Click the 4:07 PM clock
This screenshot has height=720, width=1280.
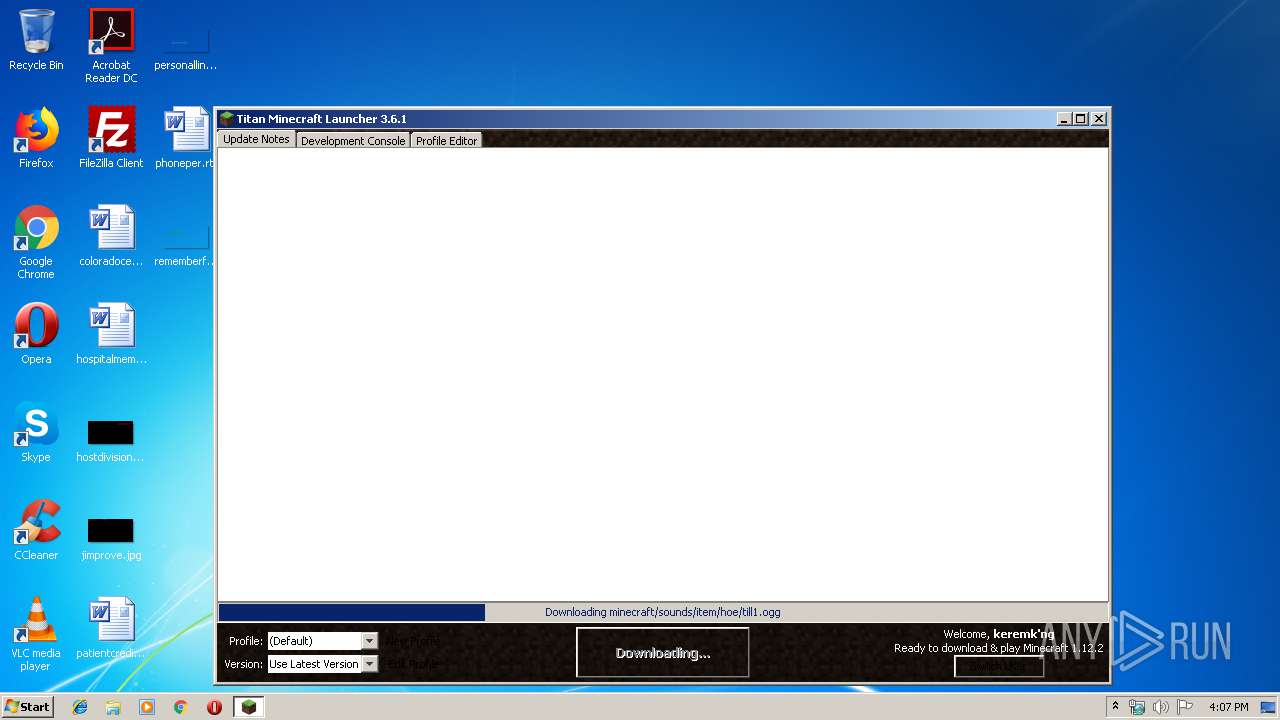coord(1228,707)
